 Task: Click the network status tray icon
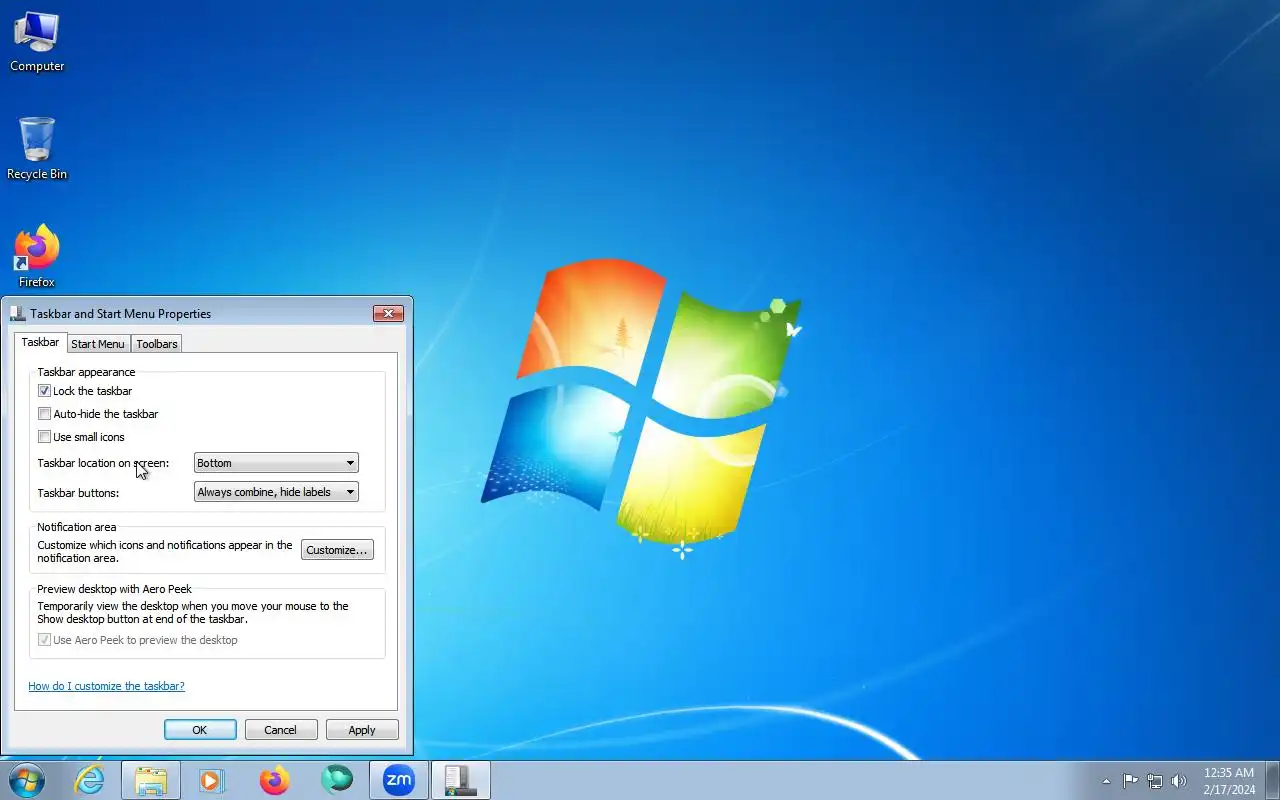point(1155,781)
